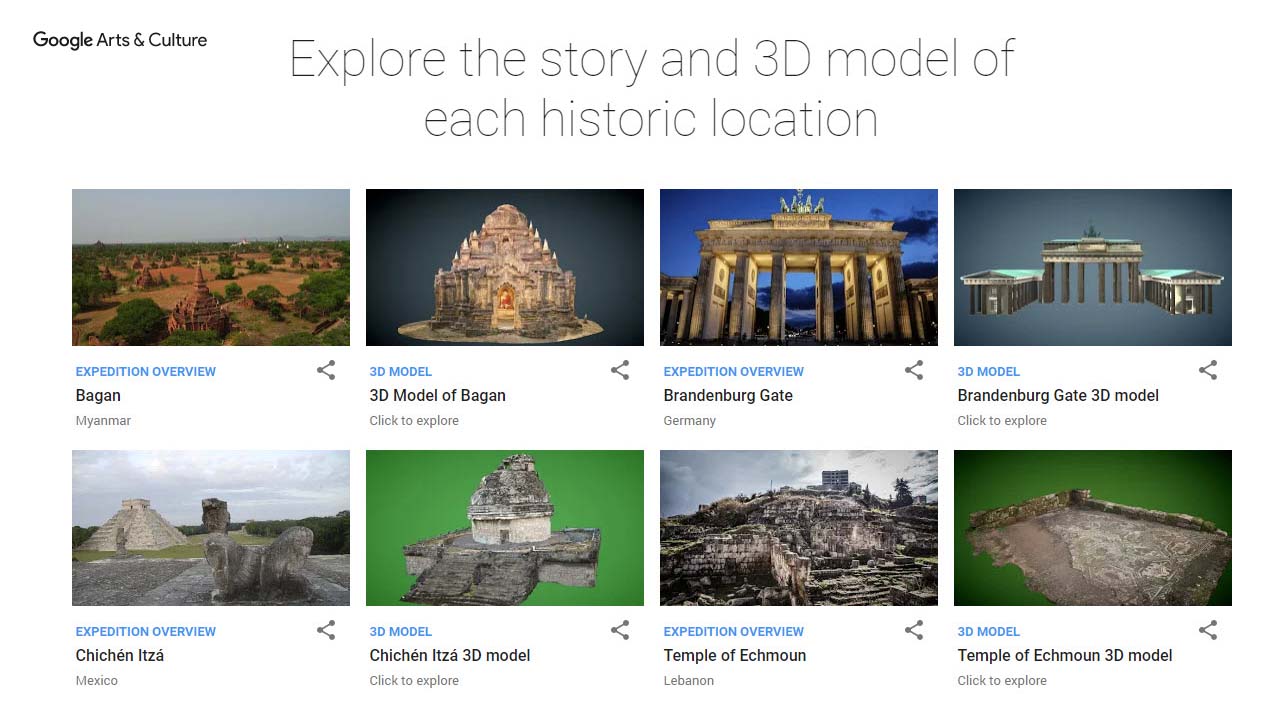Open the Brandenburg Gate expedition overview
The height and width of the screenshot is (720, 1280).
click(x=728, y=395)
